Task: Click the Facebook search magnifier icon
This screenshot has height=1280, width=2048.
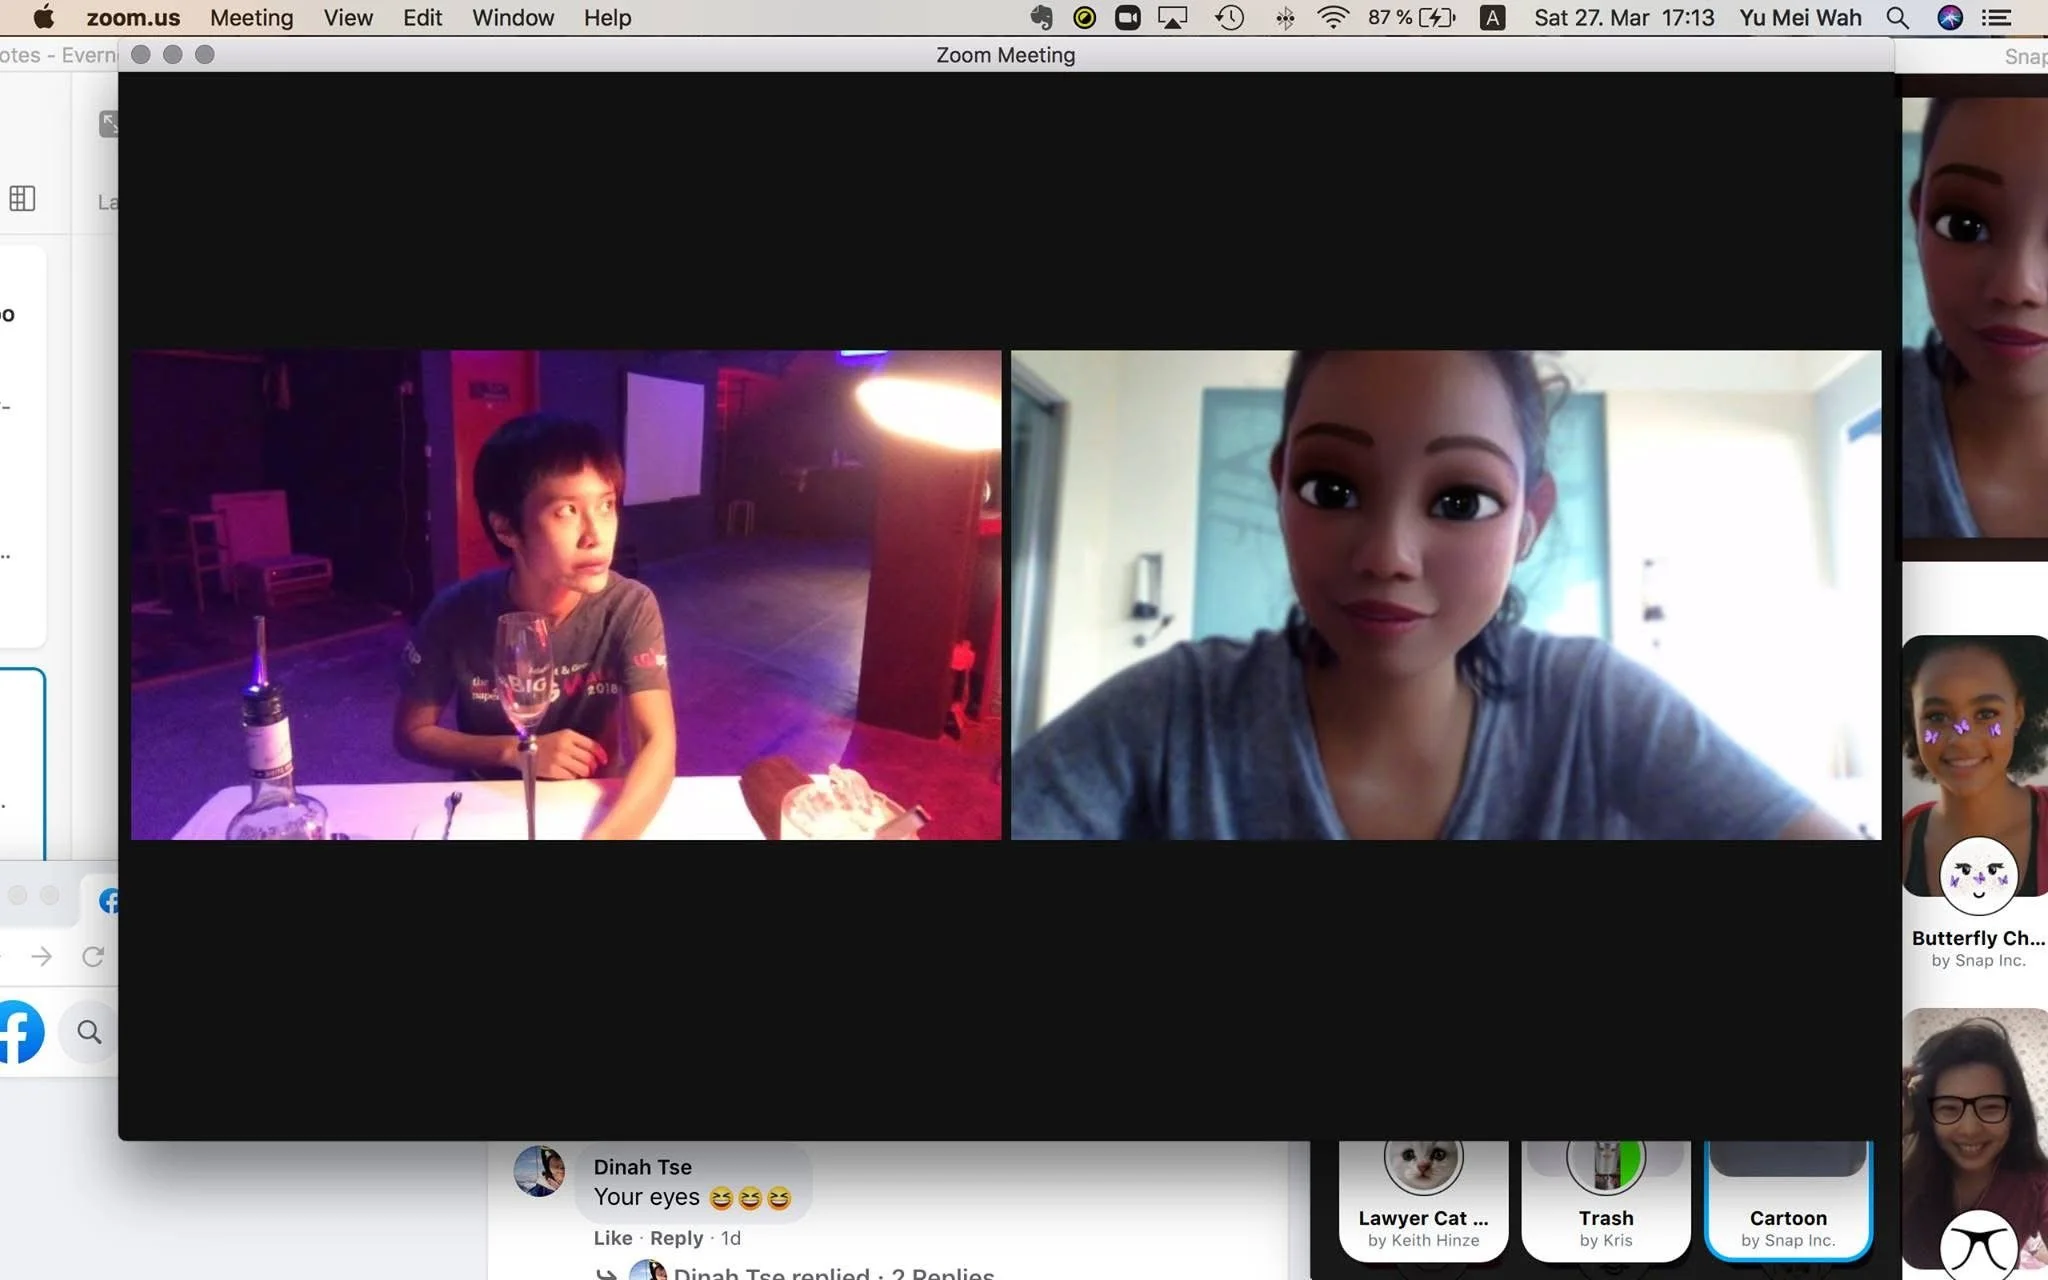Action: [x=89, y=1032]
